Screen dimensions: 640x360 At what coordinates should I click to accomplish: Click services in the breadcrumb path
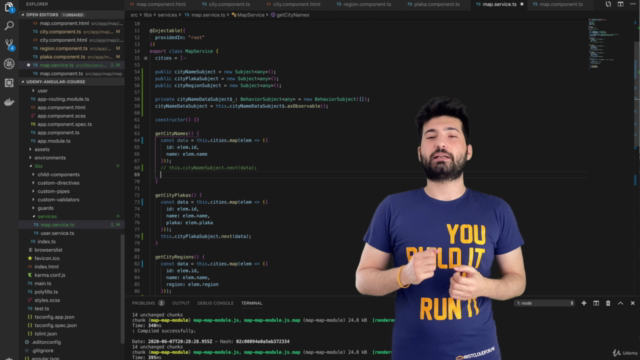167,15
